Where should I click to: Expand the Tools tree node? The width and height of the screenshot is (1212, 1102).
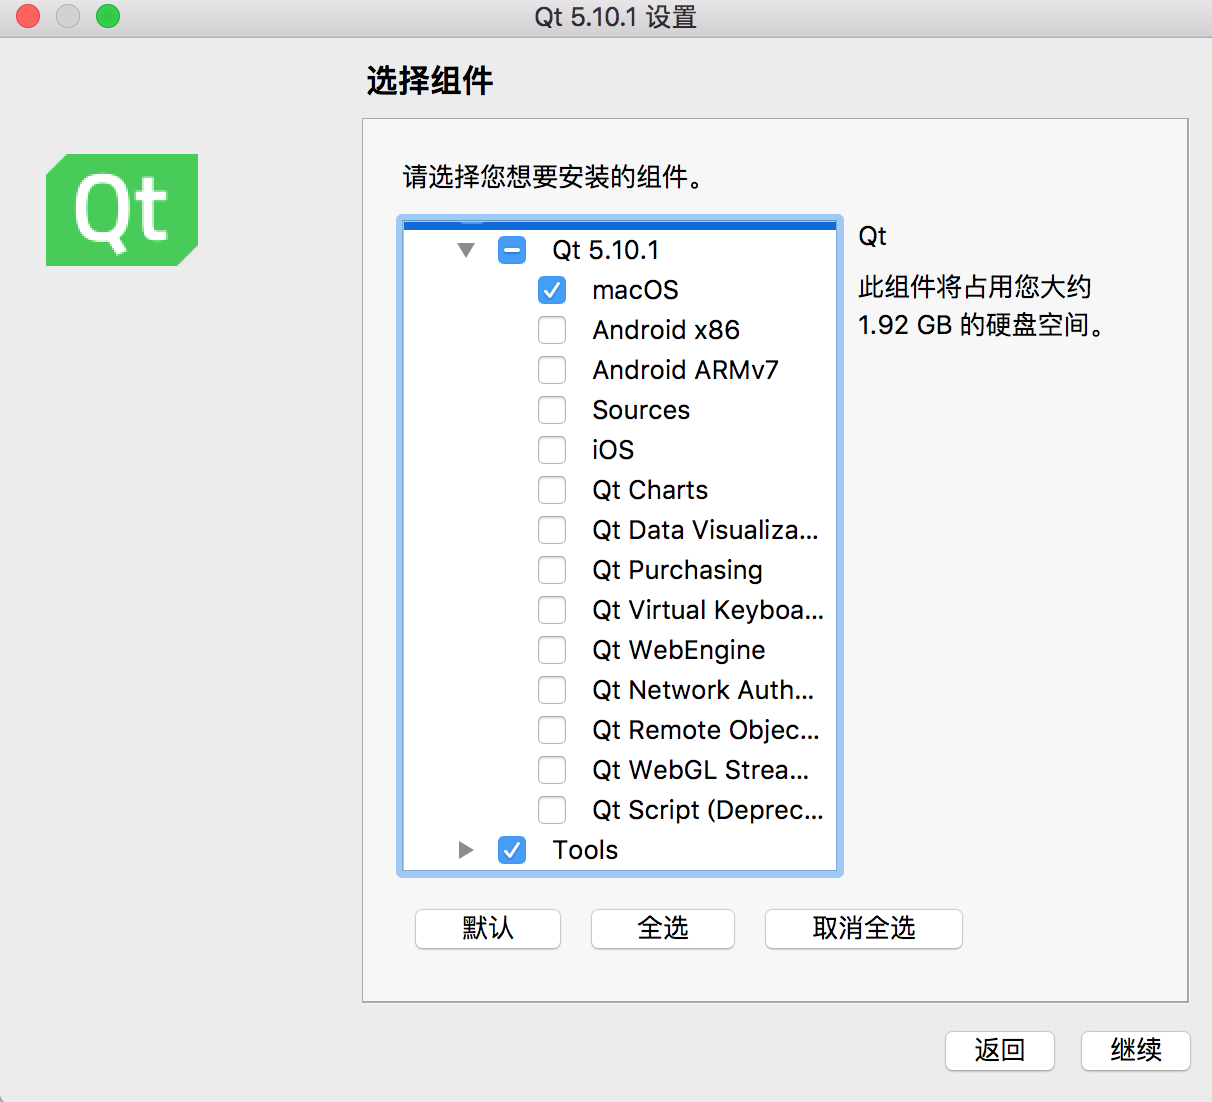[x=466, y=850]
